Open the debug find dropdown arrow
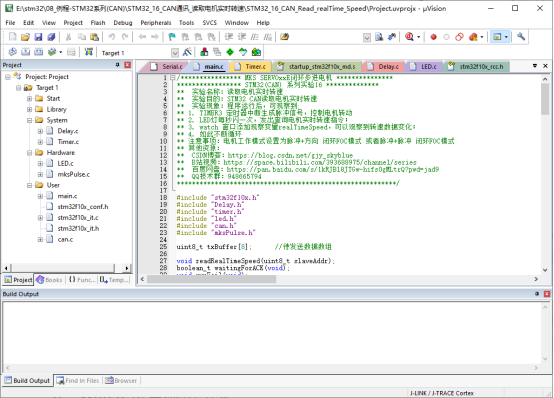The width and height of the screenshot is (554, 398). 419,37
